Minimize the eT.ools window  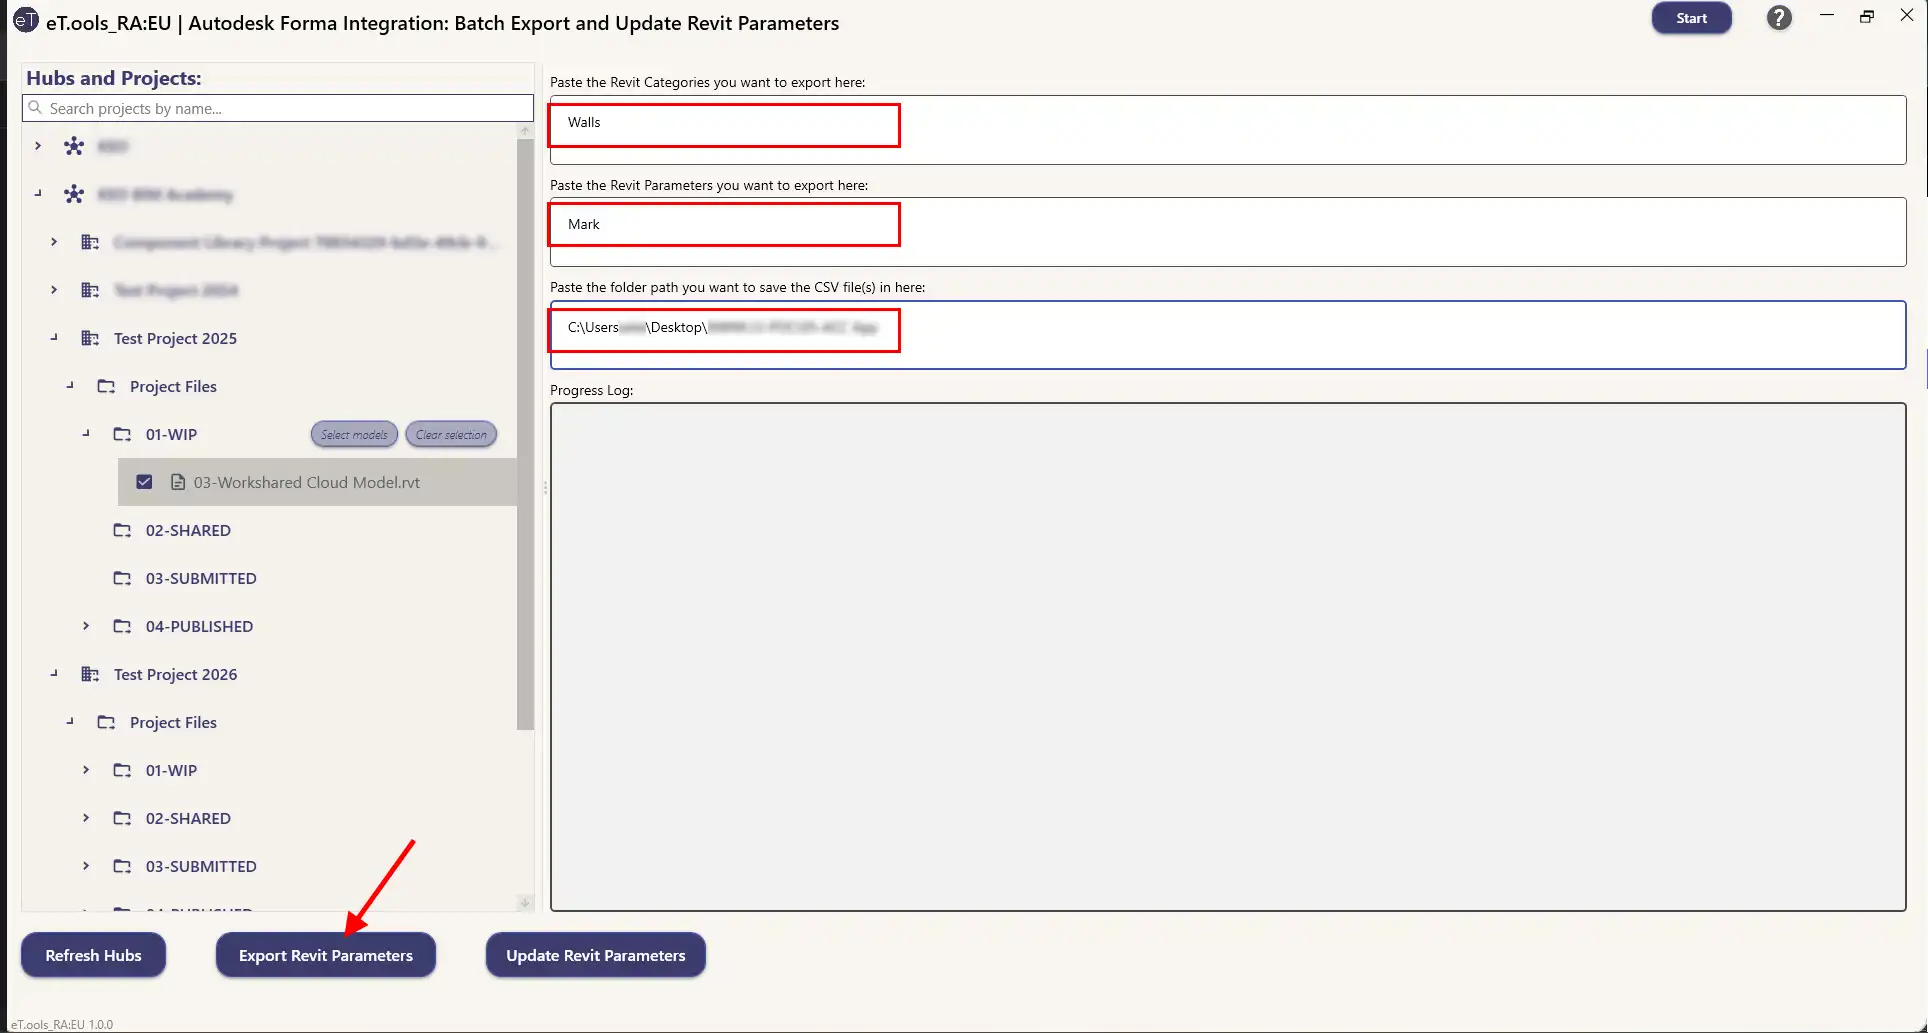click(x=1827, y=17)
